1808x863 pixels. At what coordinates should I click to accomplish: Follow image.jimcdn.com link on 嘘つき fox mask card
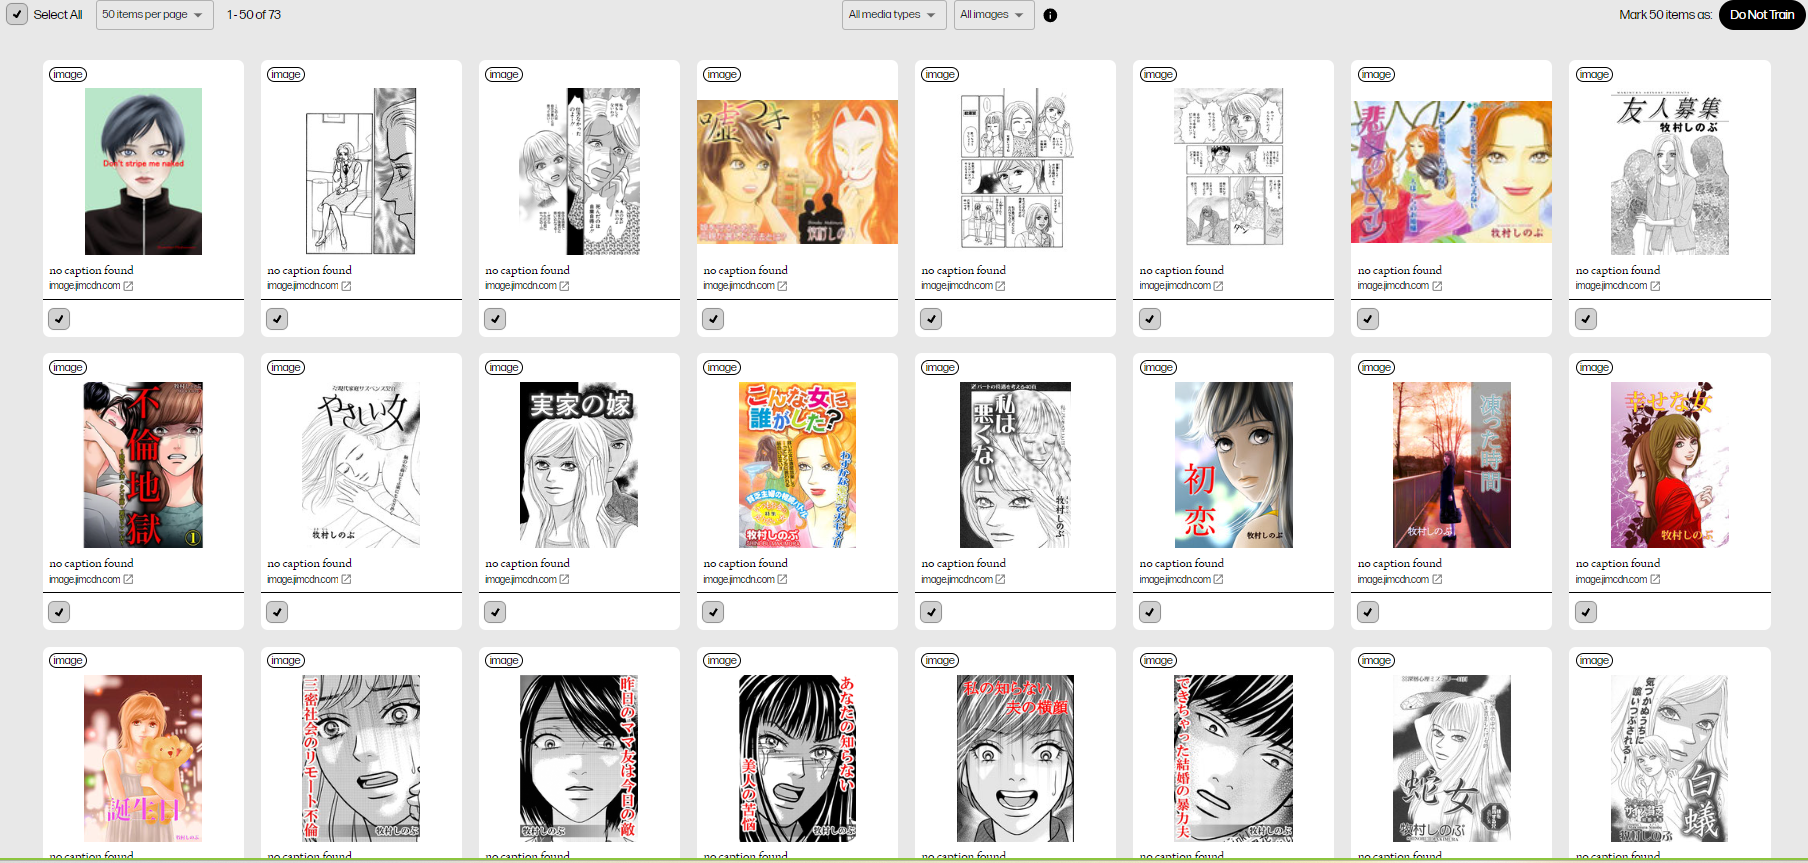pos(739,286)
